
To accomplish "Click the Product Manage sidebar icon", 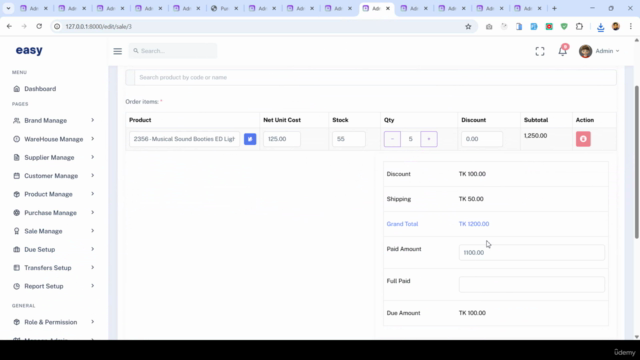I will (x=16, y=194).
